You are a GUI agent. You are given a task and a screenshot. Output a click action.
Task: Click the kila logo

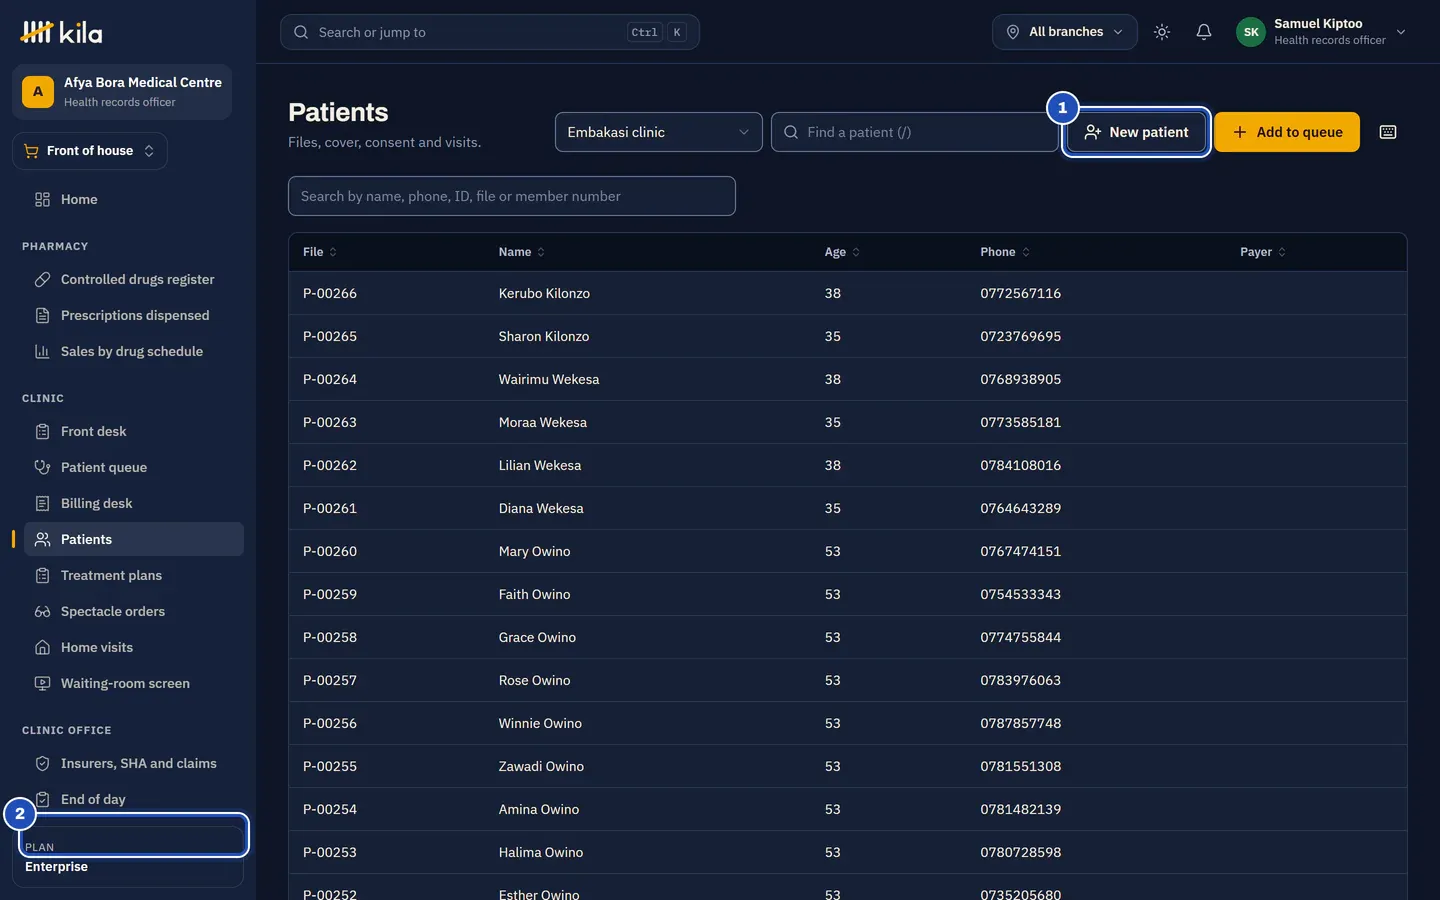tap(61, 32)
